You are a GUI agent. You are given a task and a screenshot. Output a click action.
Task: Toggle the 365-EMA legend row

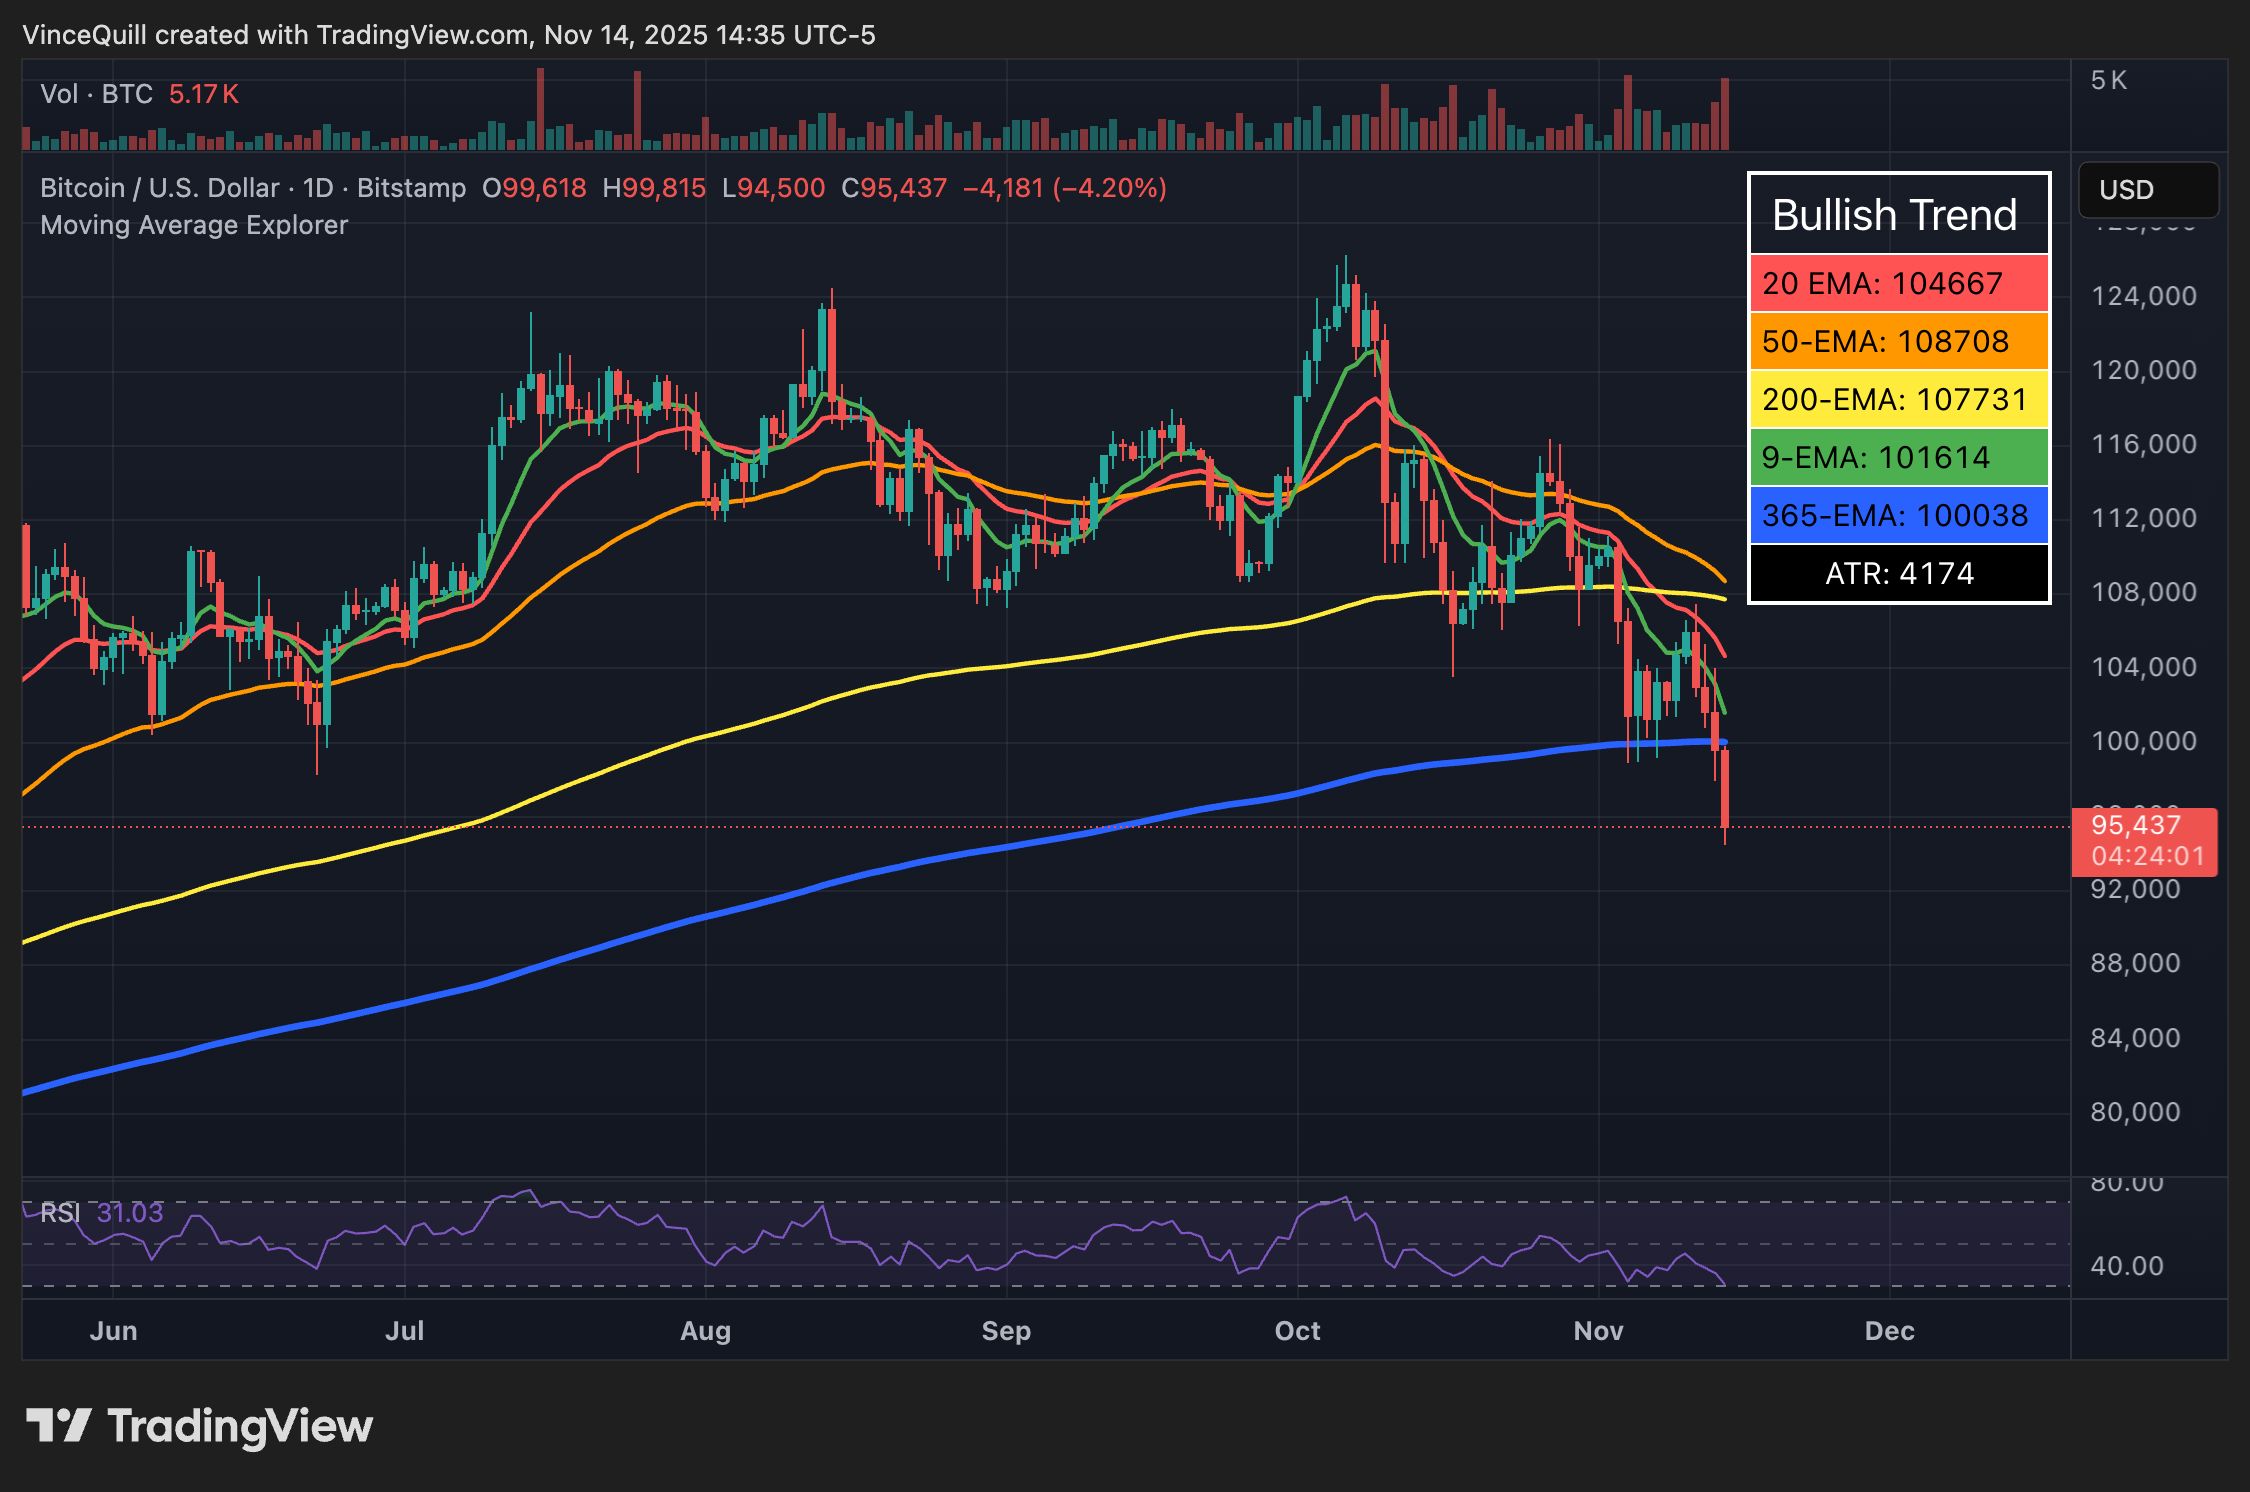[x=1897, y=515]
